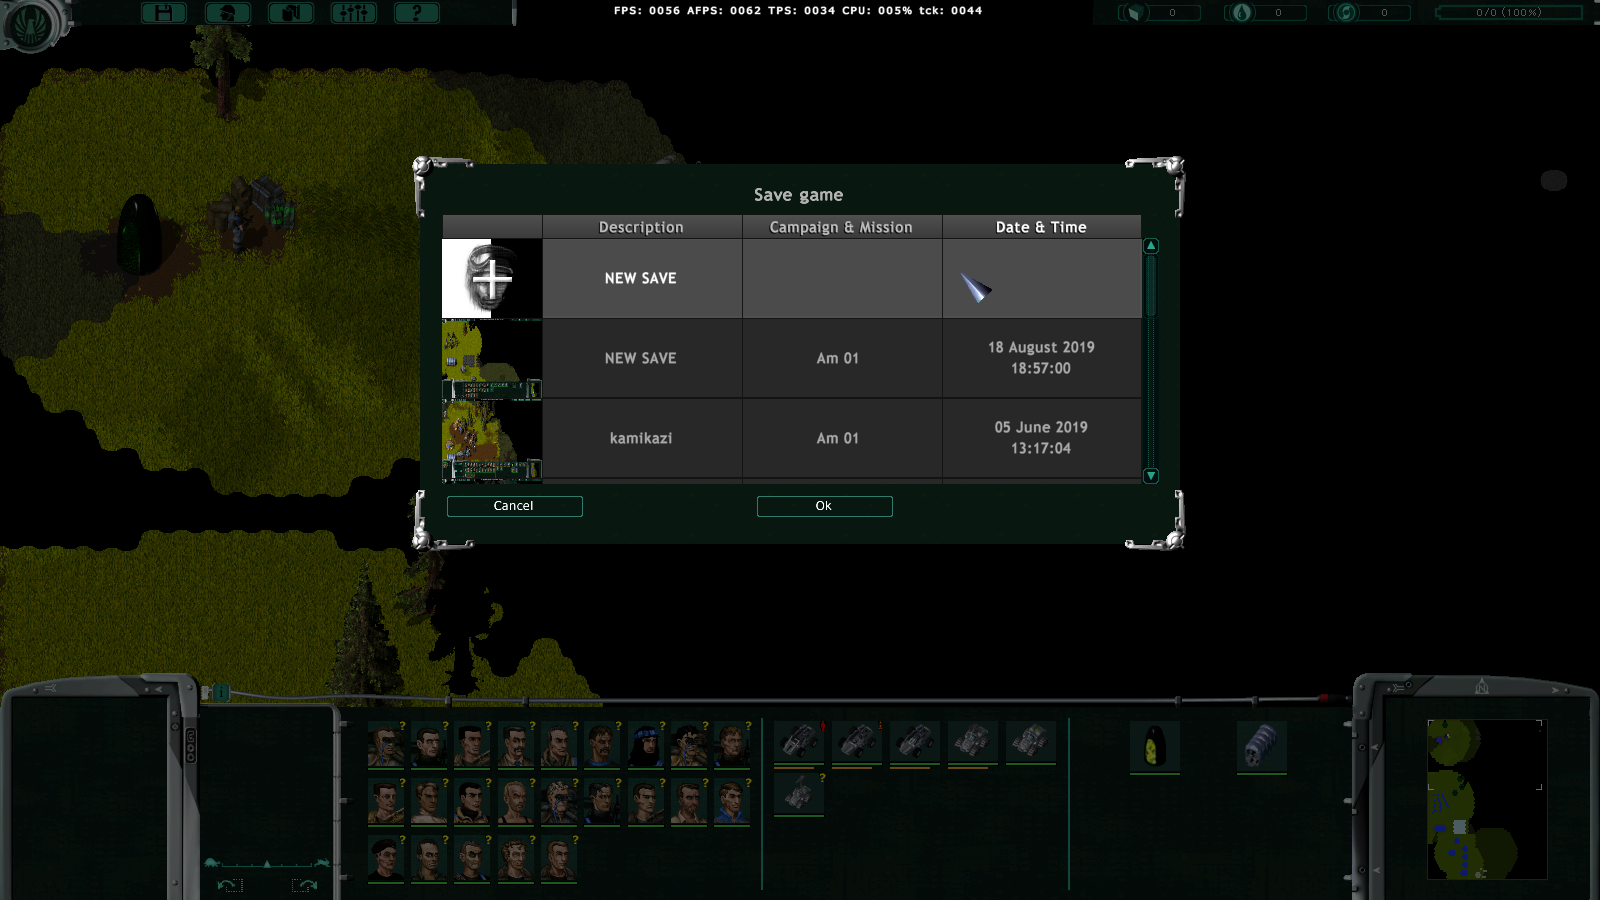This screenshot has height=900, width=1600.
Task: Click the left curved arrow icon in bottom panel
Action: 229,885
